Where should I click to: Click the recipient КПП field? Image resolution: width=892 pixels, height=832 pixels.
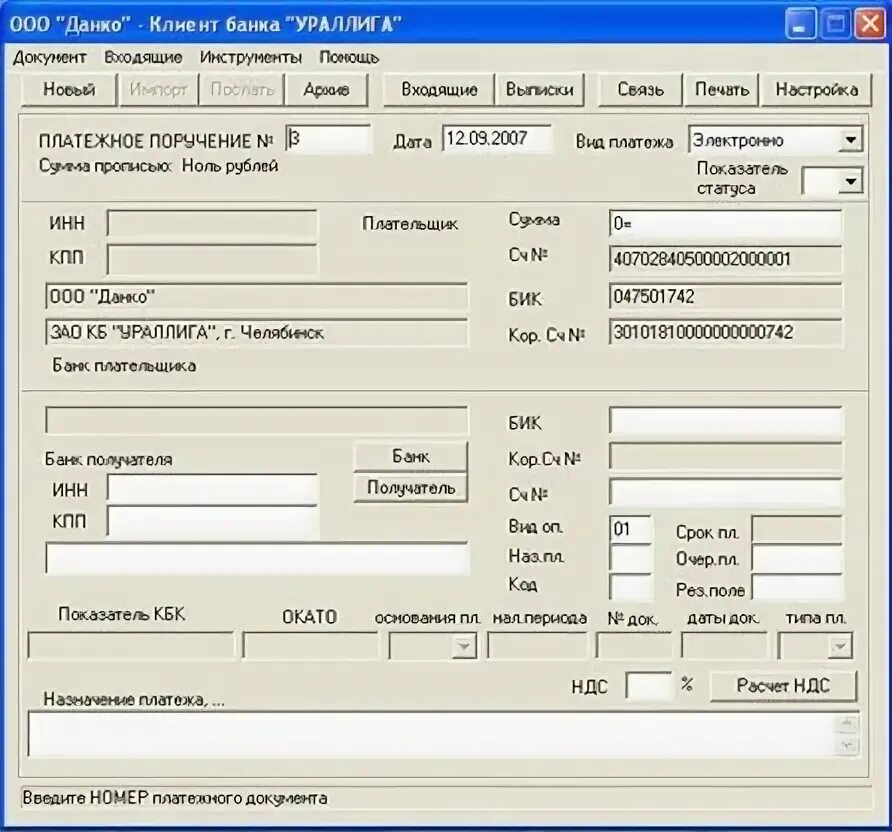[212, 521]
